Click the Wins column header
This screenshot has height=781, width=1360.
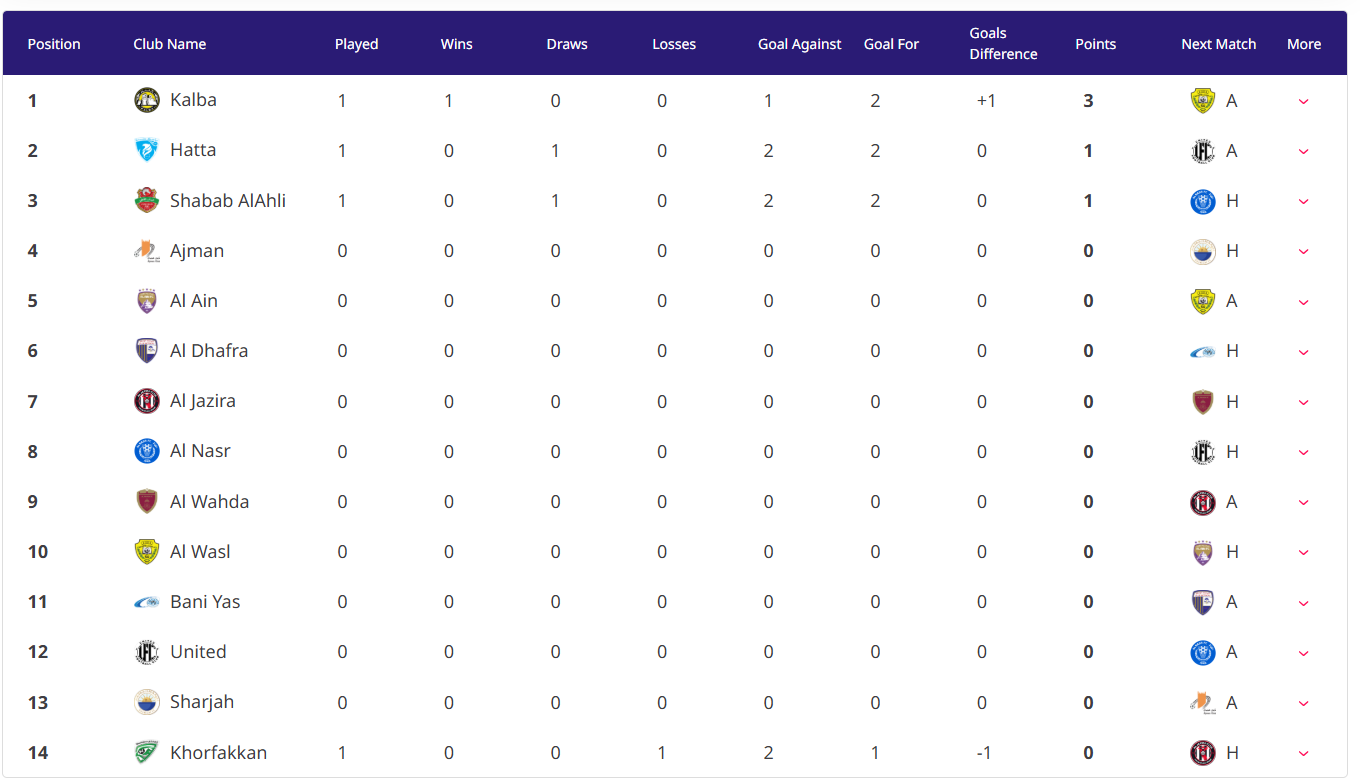point(457,44)
